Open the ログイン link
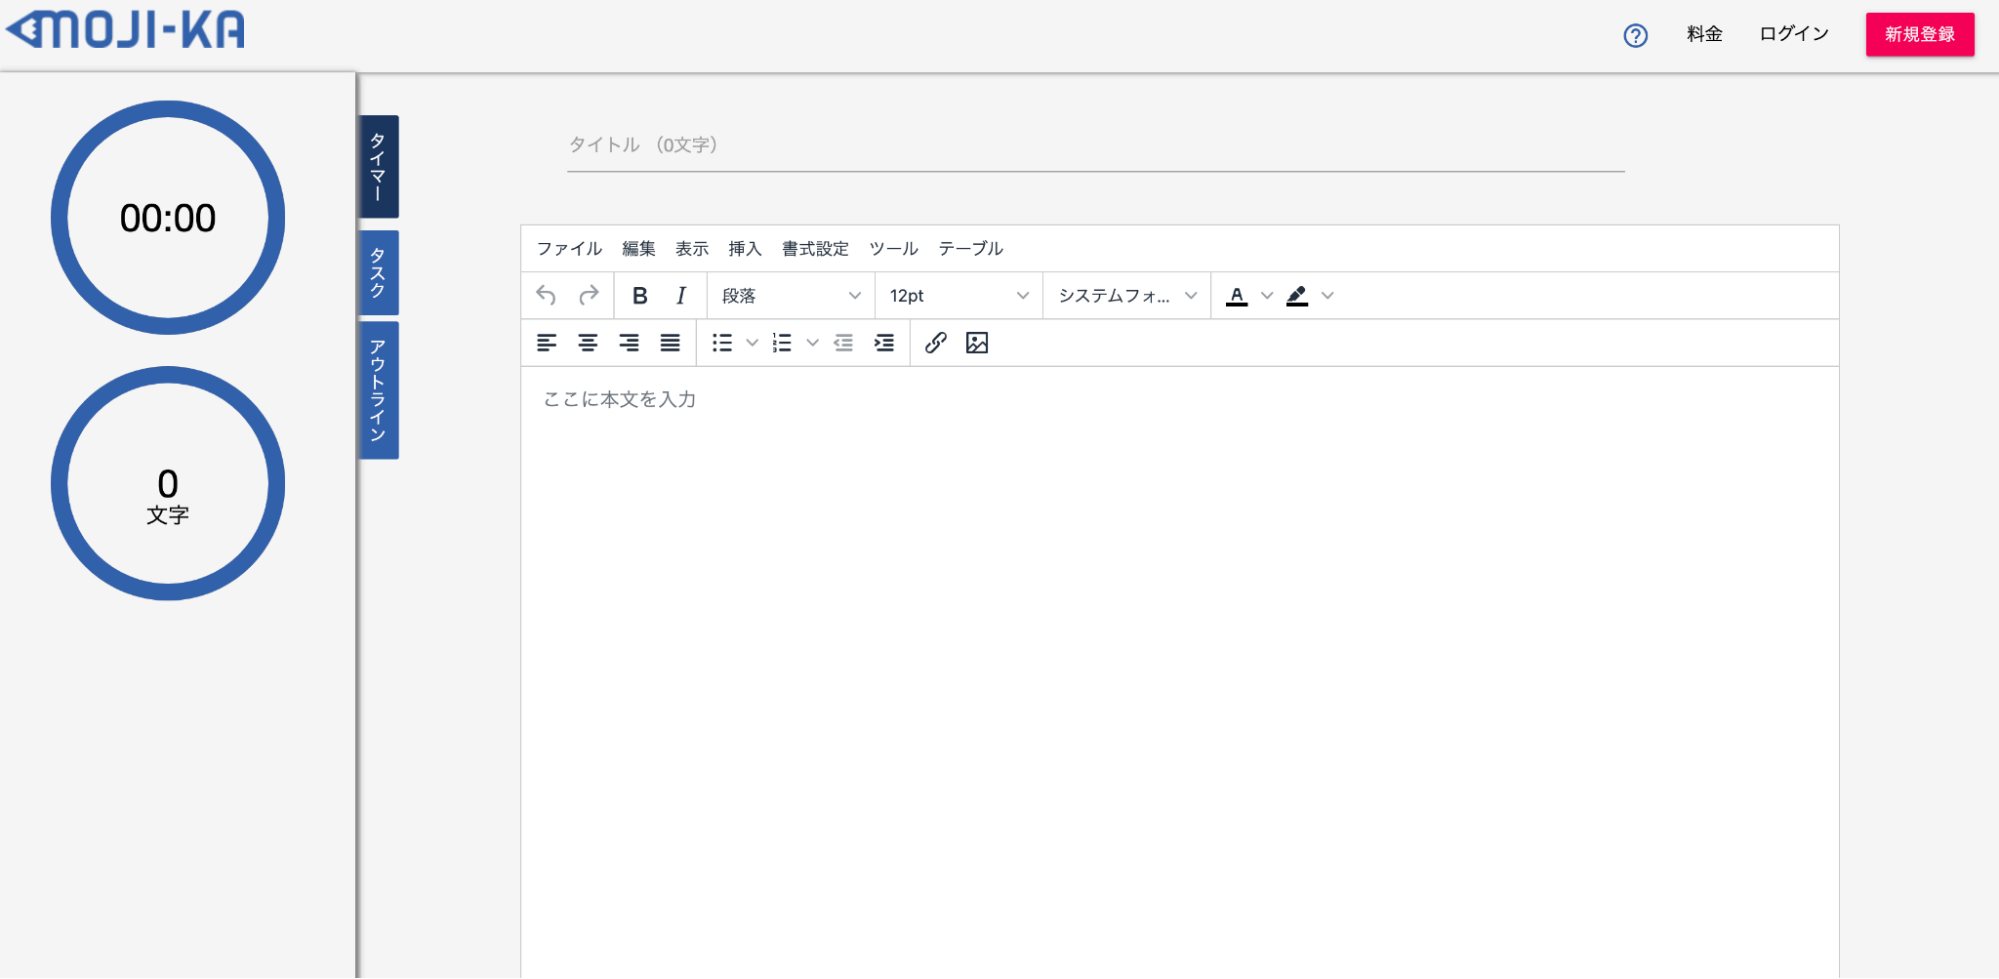This screenshot has width=1999, height=979. point(1794,34)
